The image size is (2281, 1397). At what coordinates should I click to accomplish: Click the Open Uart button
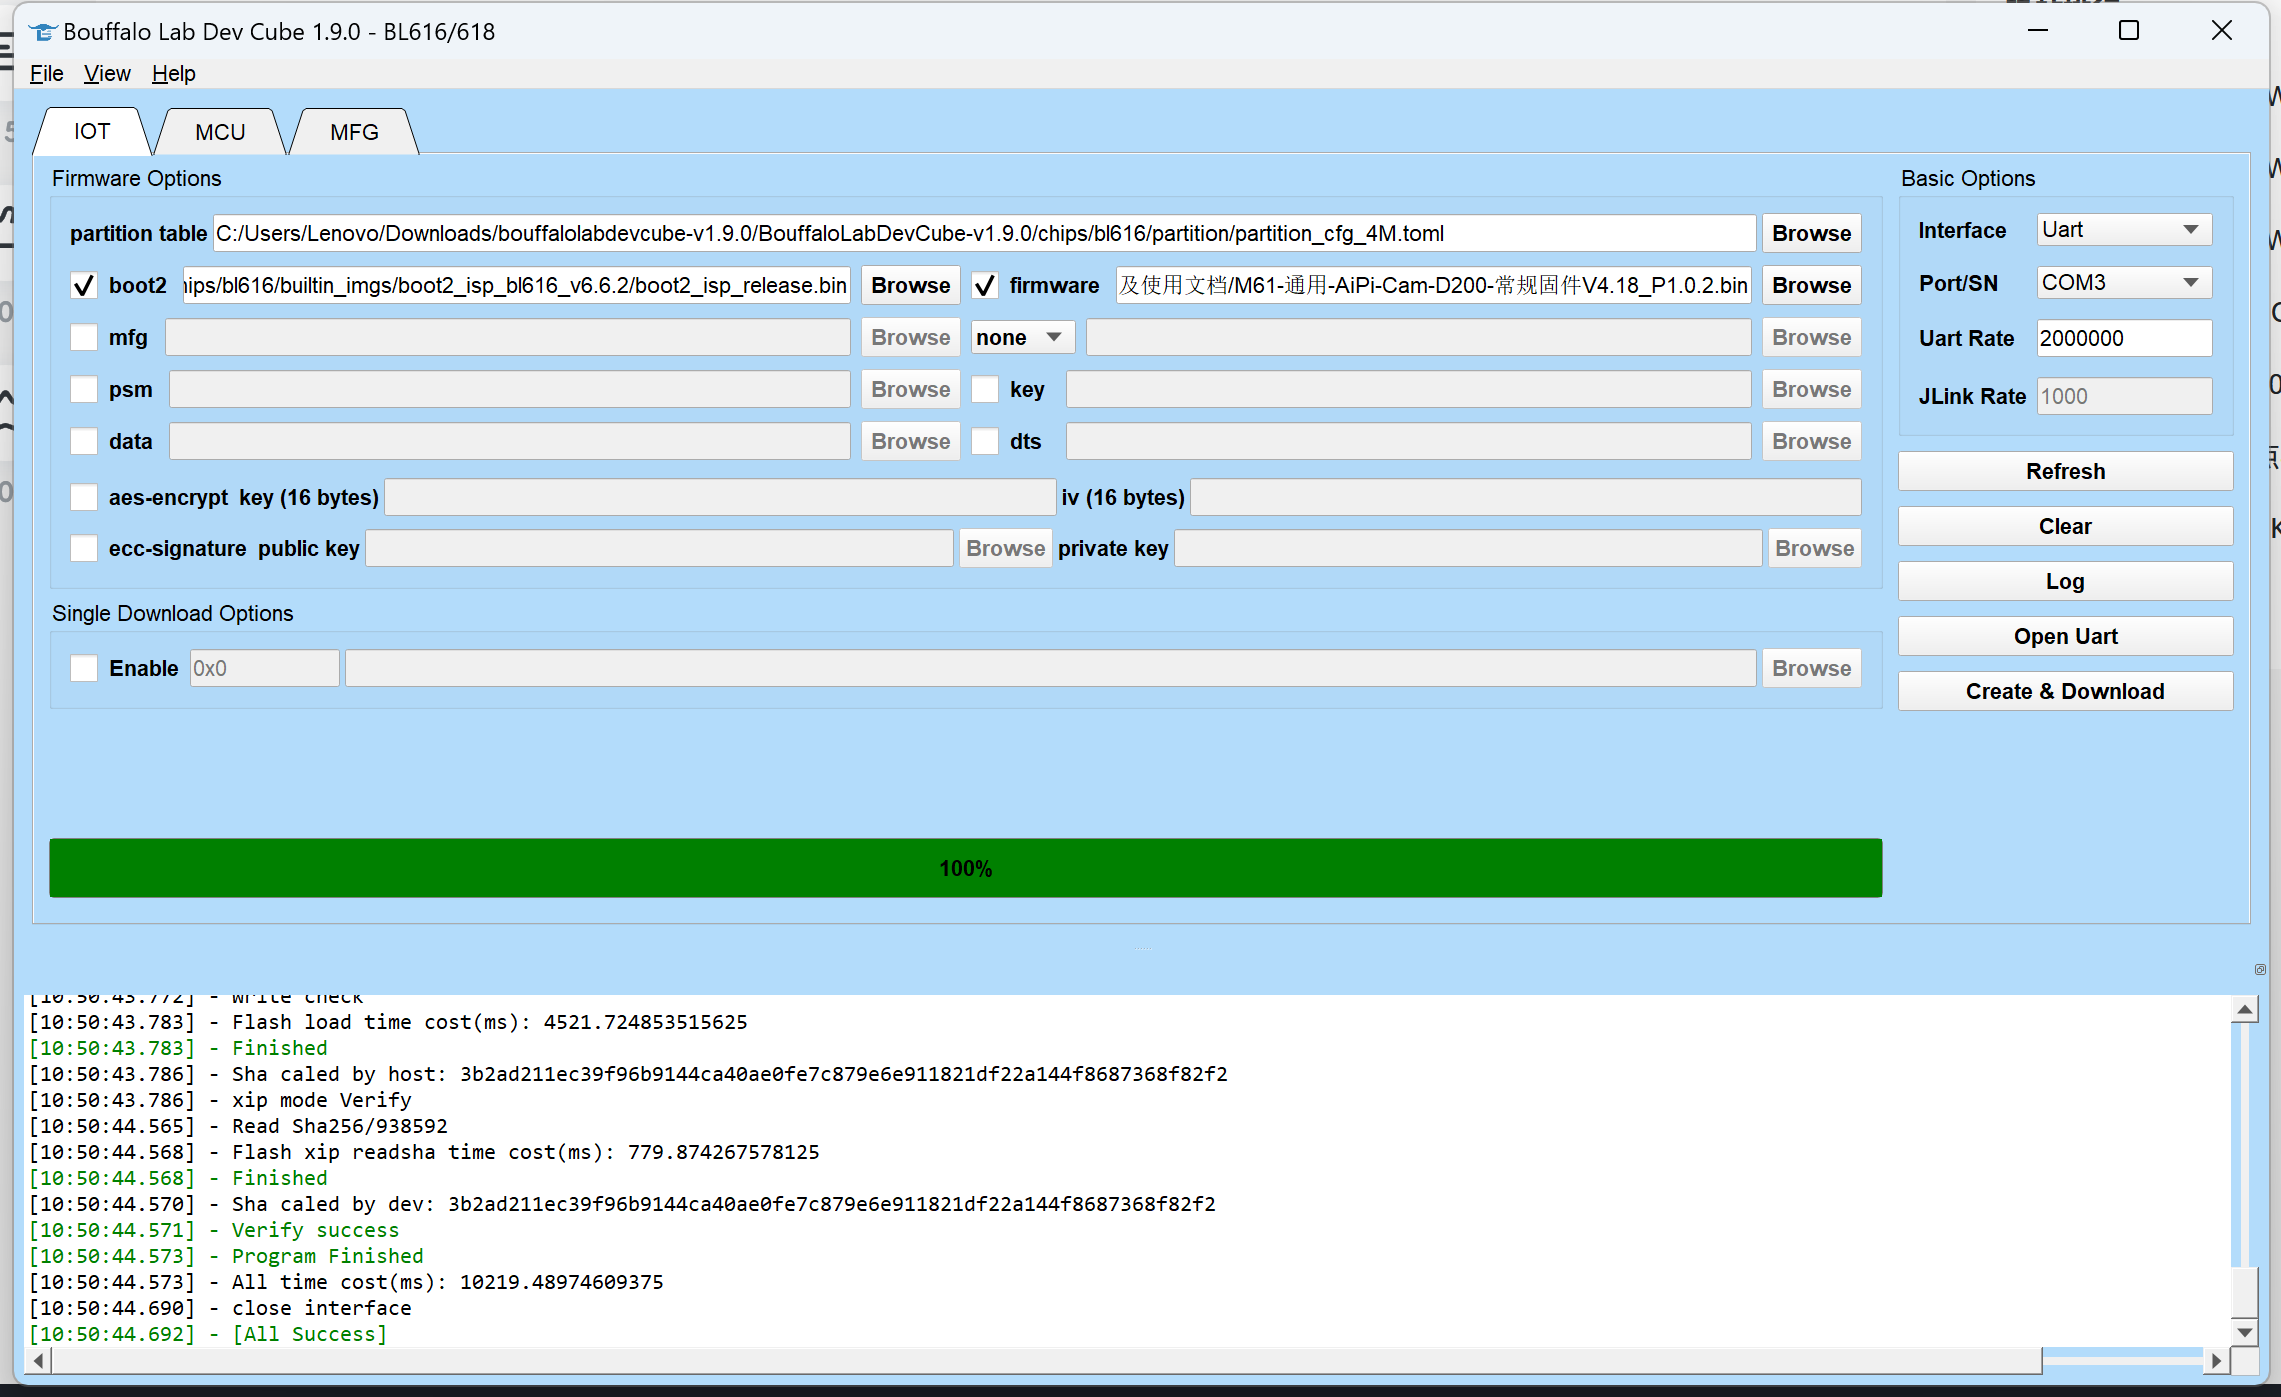click(2064, 634)
